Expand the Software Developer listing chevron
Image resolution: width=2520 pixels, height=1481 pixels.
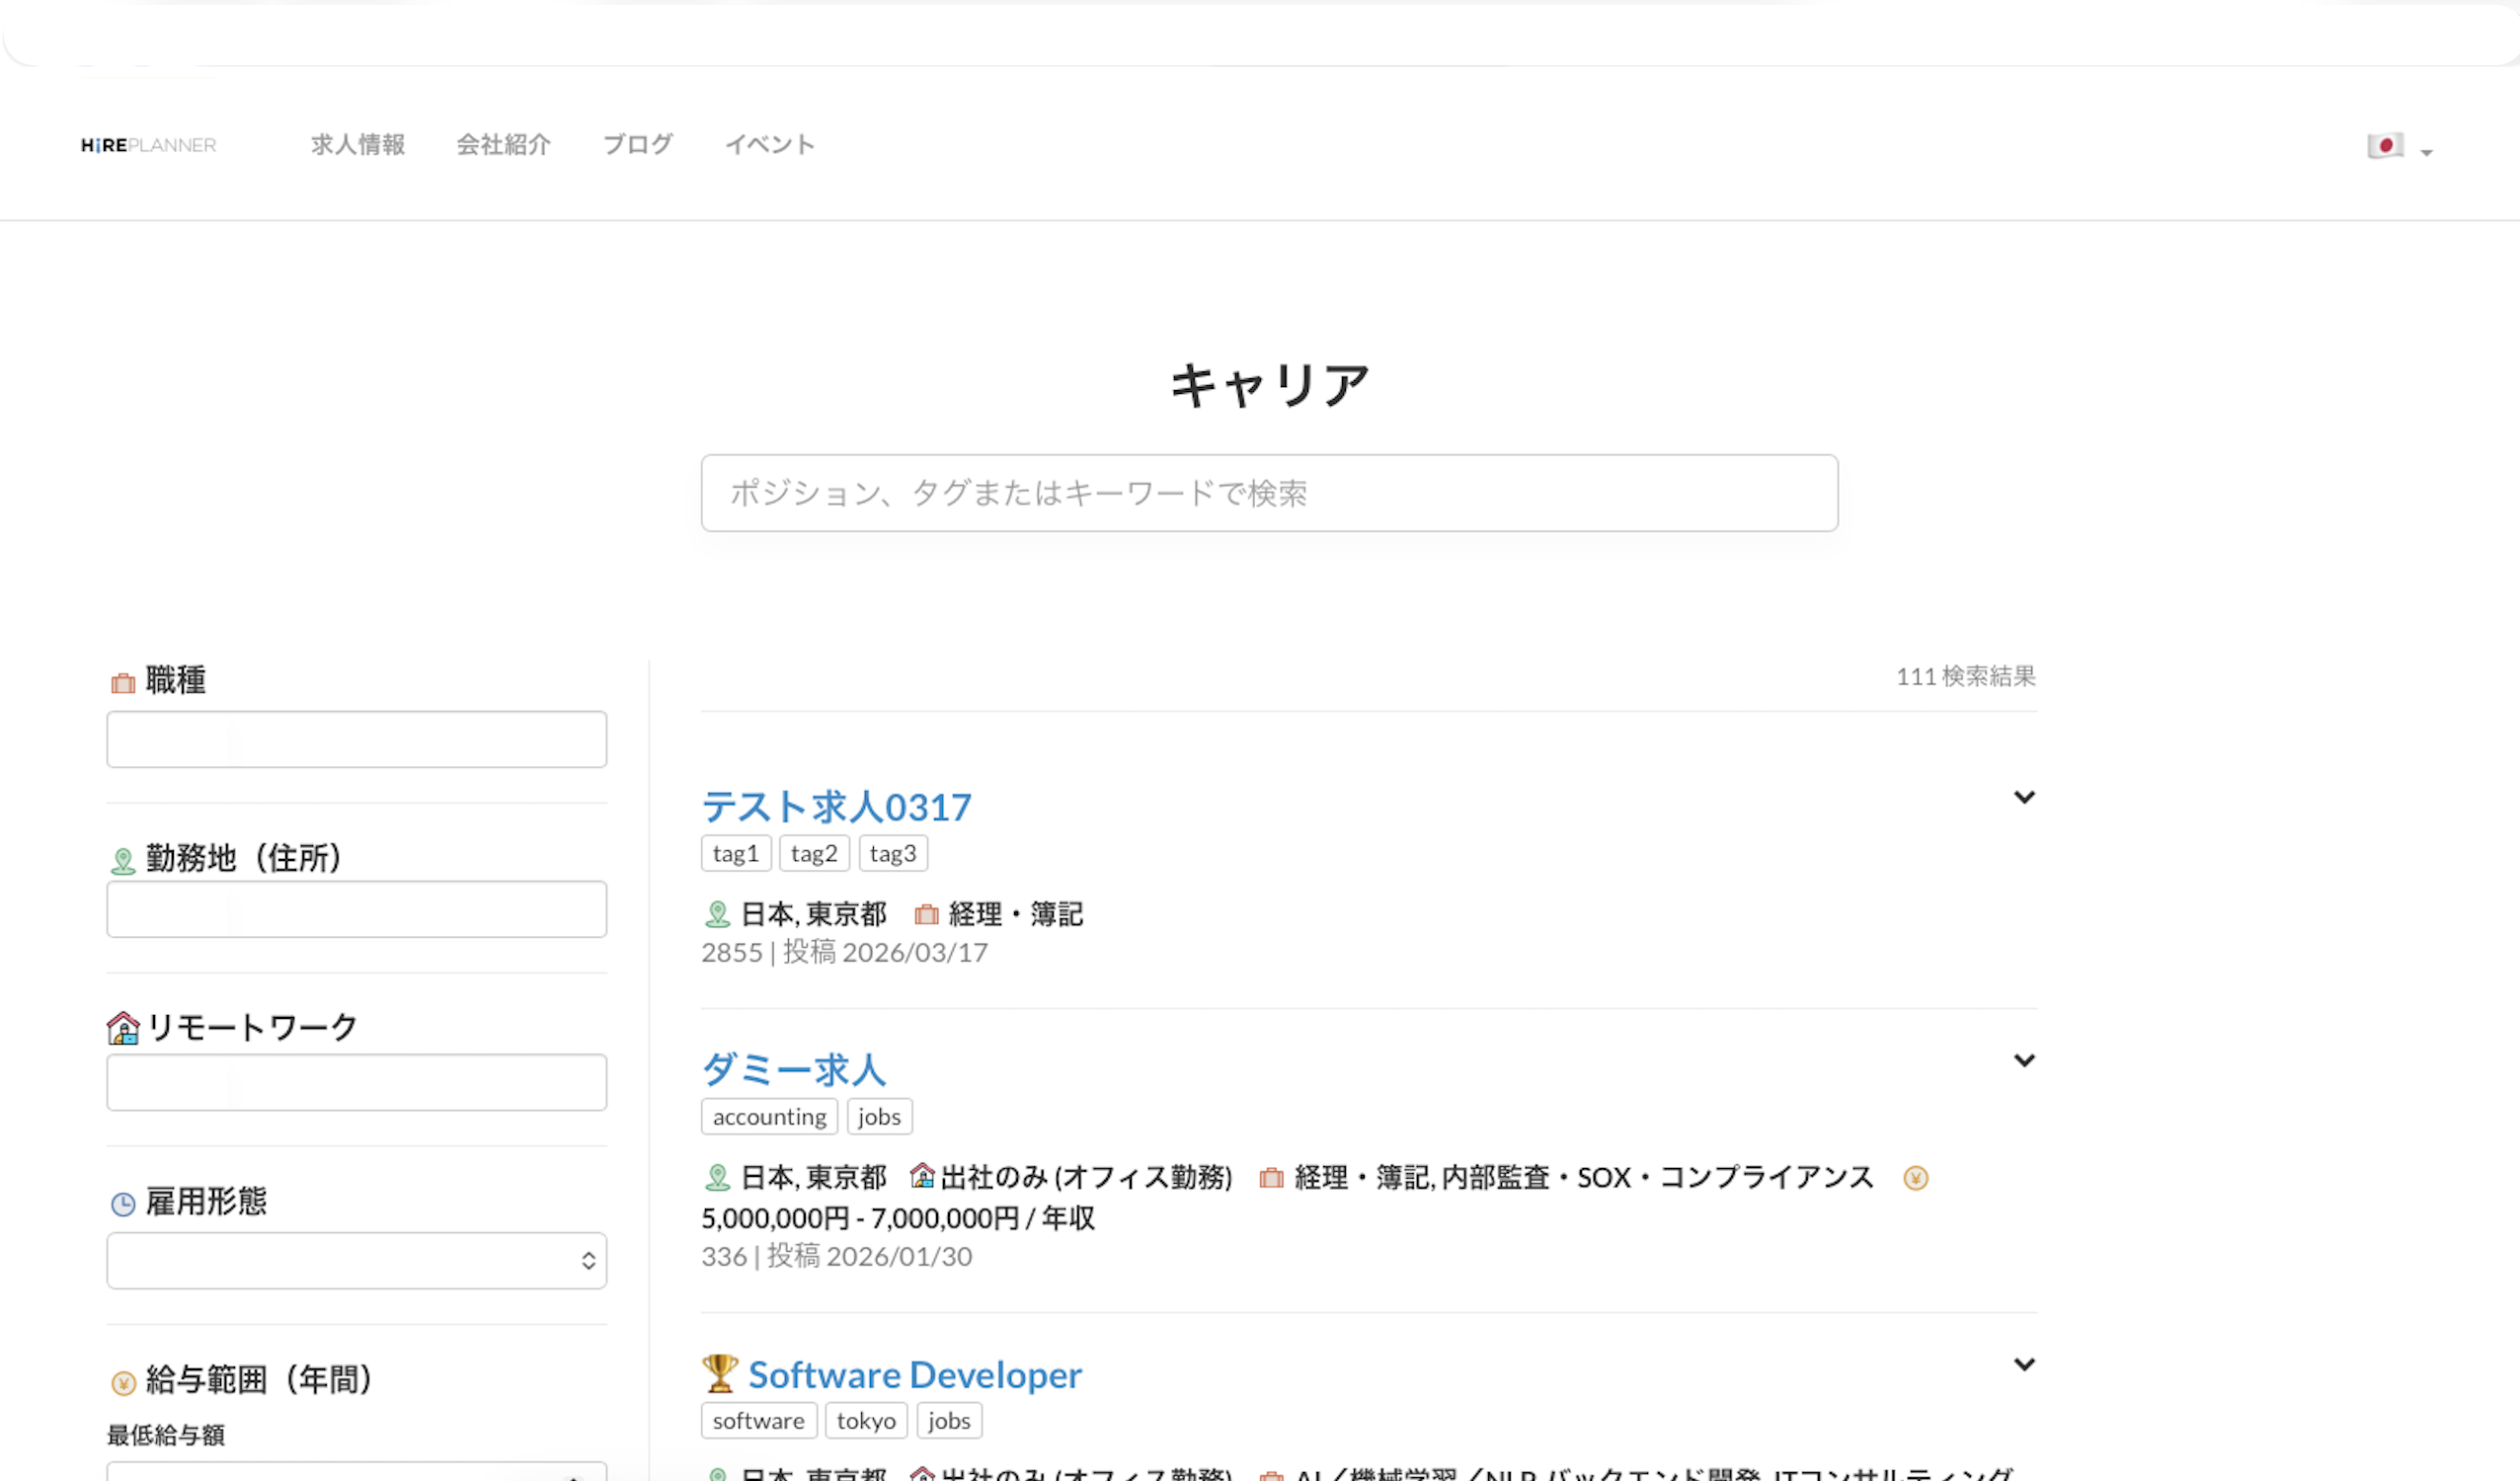(x=2024, y=1364)
